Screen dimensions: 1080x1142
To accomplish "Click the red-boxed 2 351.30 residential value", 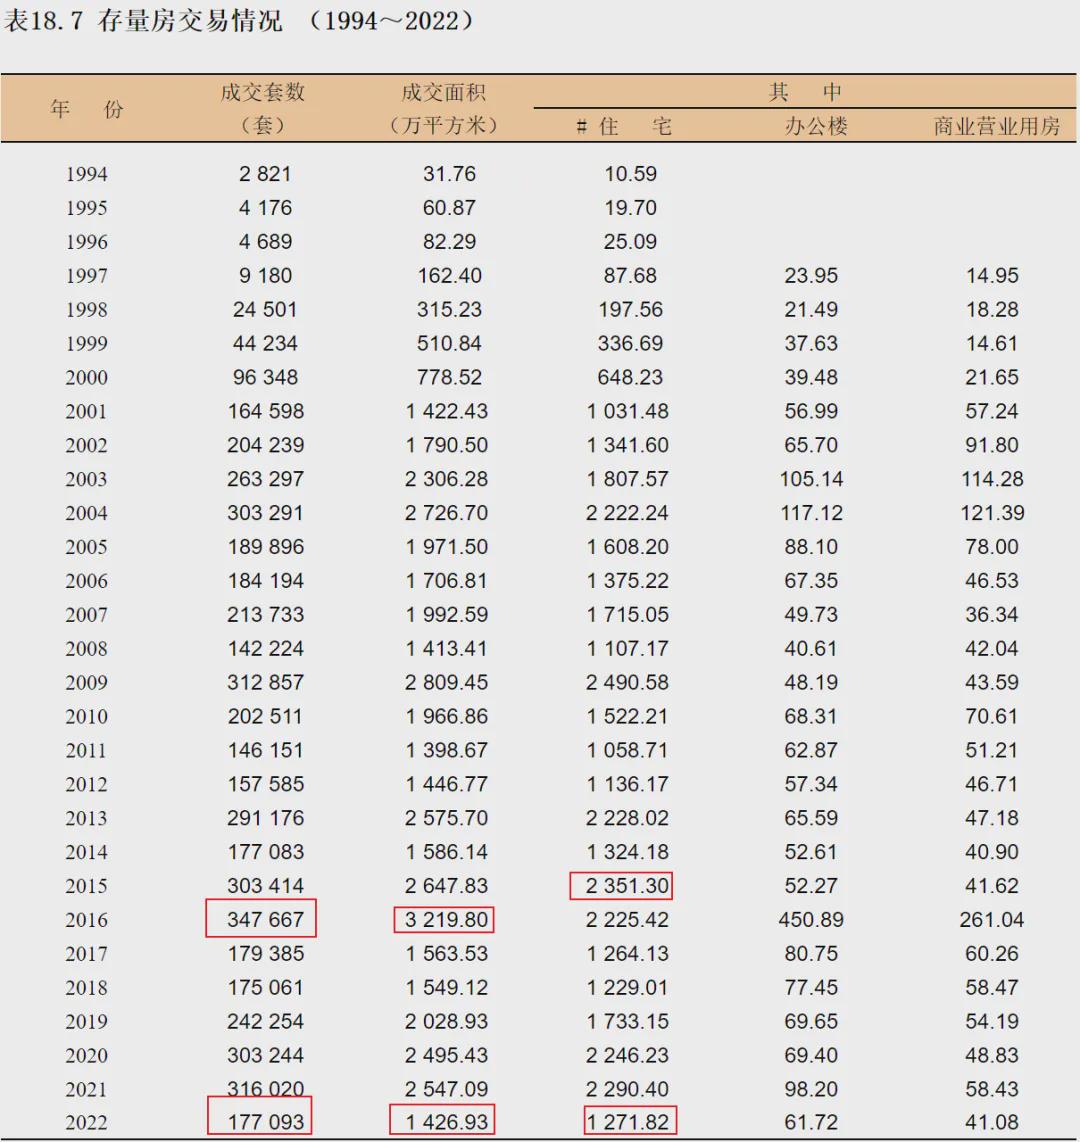I will 622,886.
